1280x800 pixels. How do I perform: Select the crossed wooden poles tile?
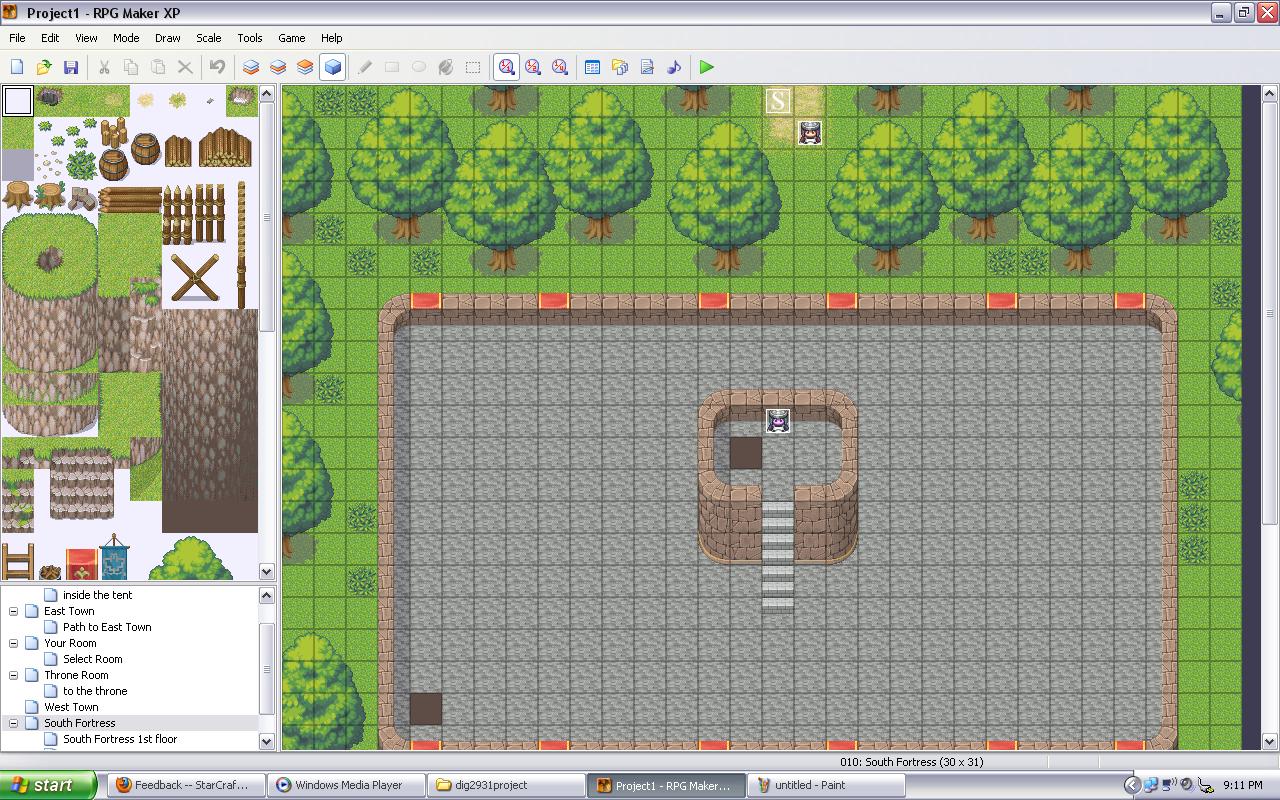(x=194, y=277)
